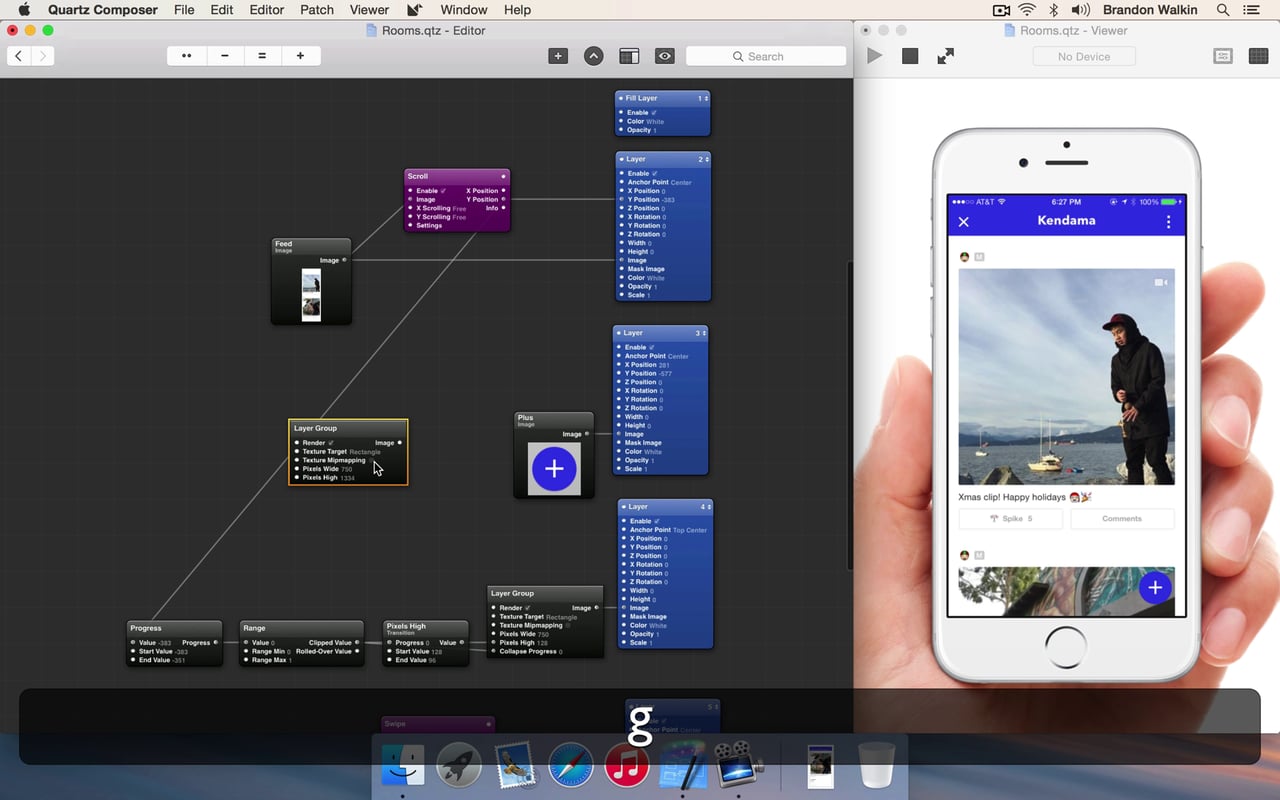Toggle Enable checkbox on Fill Layer patch

click(654, 113)
